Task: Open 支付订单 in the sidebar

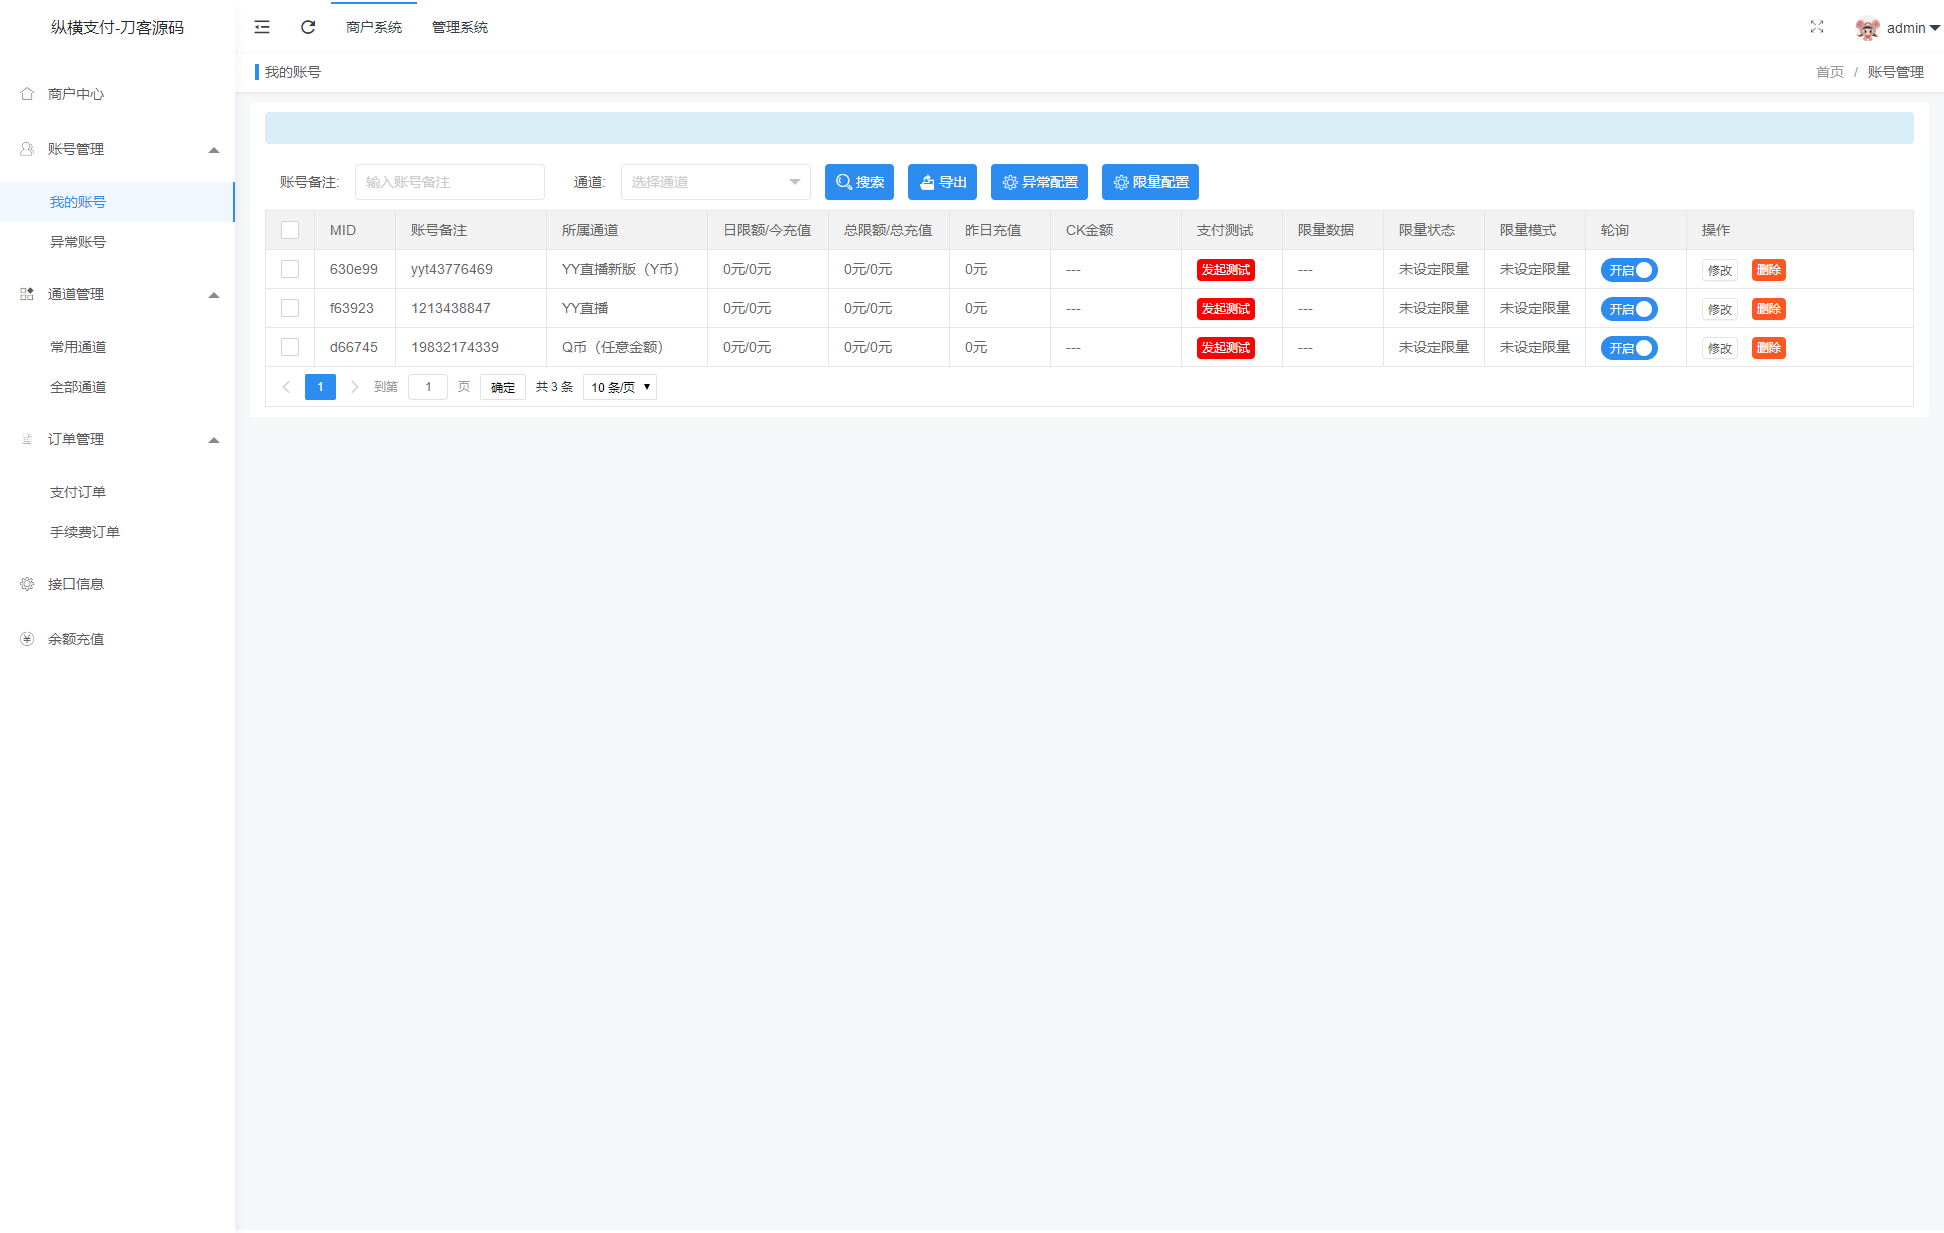Action: coord(117,492)
